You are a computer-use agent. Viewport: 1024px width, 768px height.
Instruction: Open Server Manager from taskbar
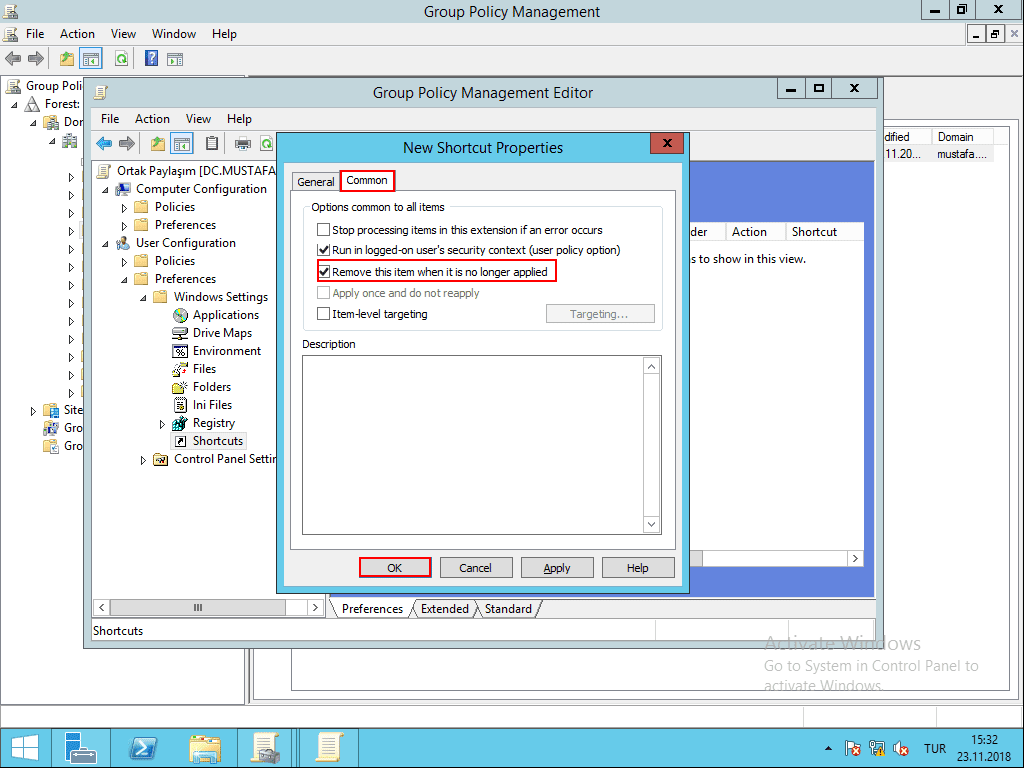point(81,748)
